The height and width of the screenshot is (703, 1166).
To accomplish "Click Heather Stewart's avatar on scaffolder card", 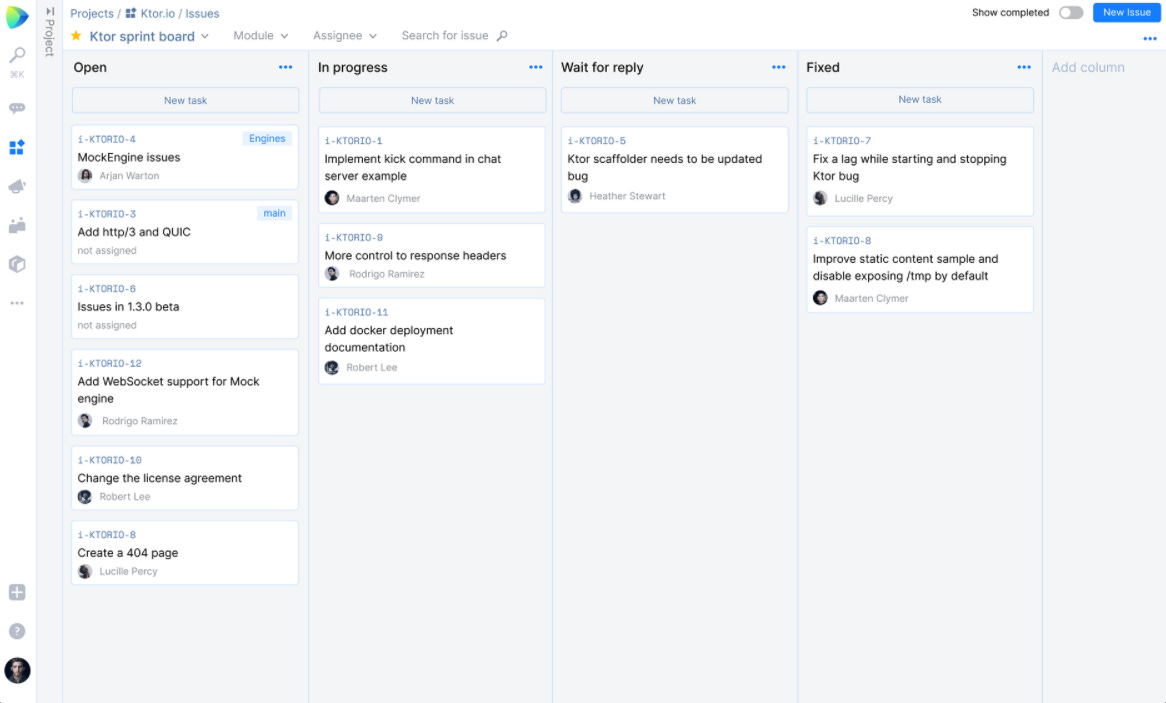I will 575,196.
